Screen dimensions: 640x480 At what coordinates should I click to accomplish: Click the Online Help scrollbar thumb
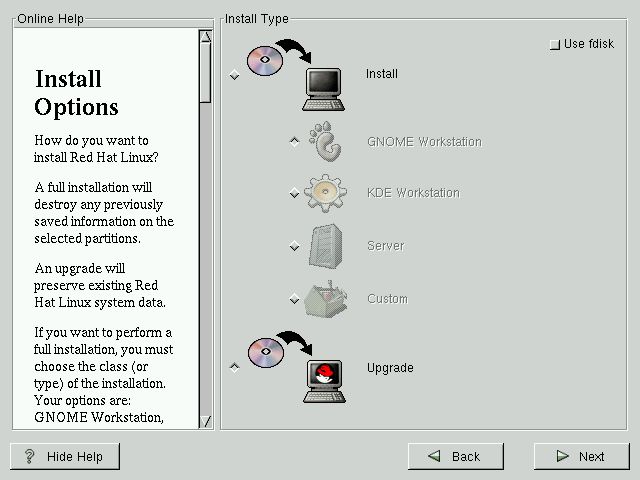pyautogui.click(x=206, y=72)
